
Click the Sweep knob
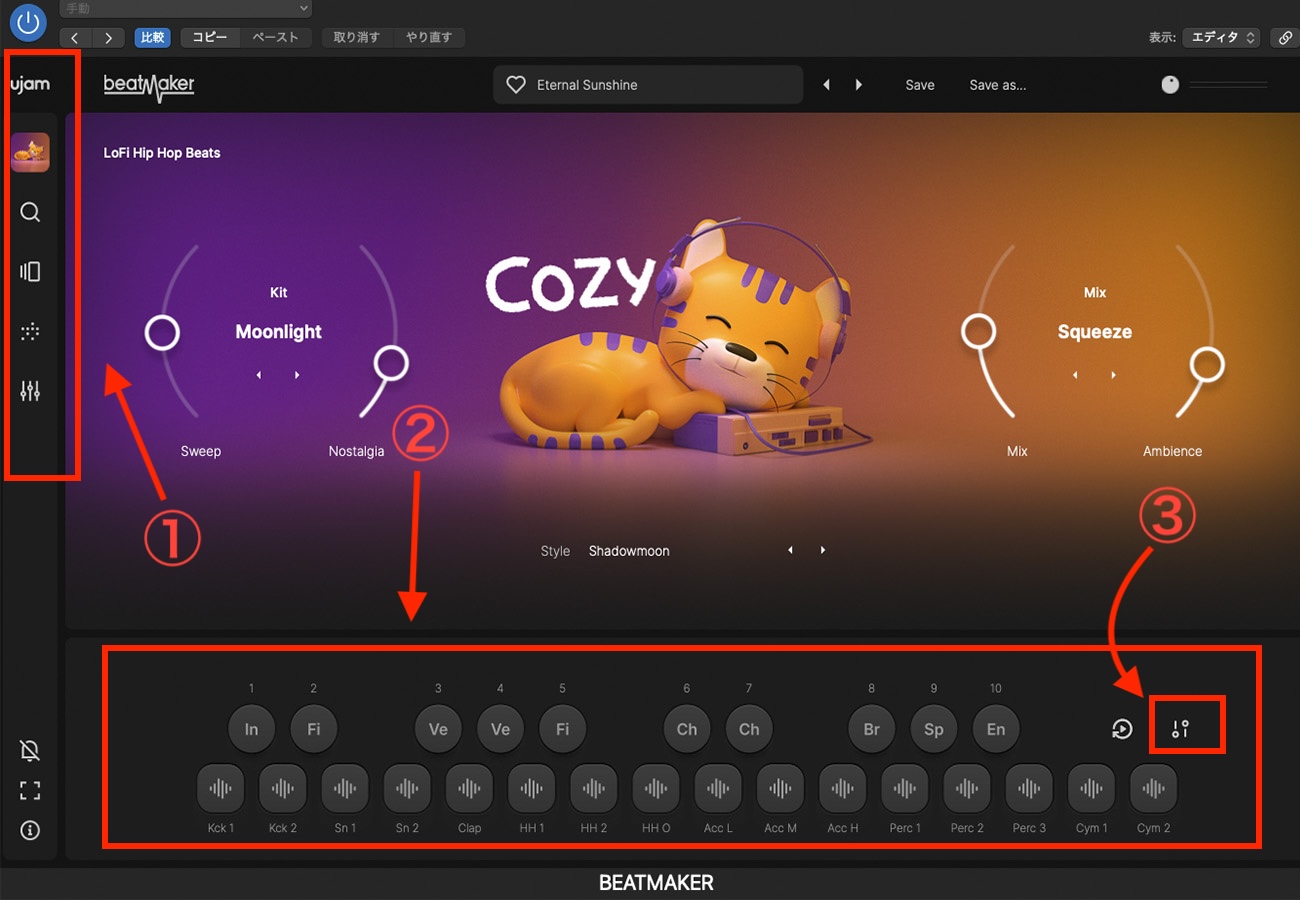click(162, 333)
